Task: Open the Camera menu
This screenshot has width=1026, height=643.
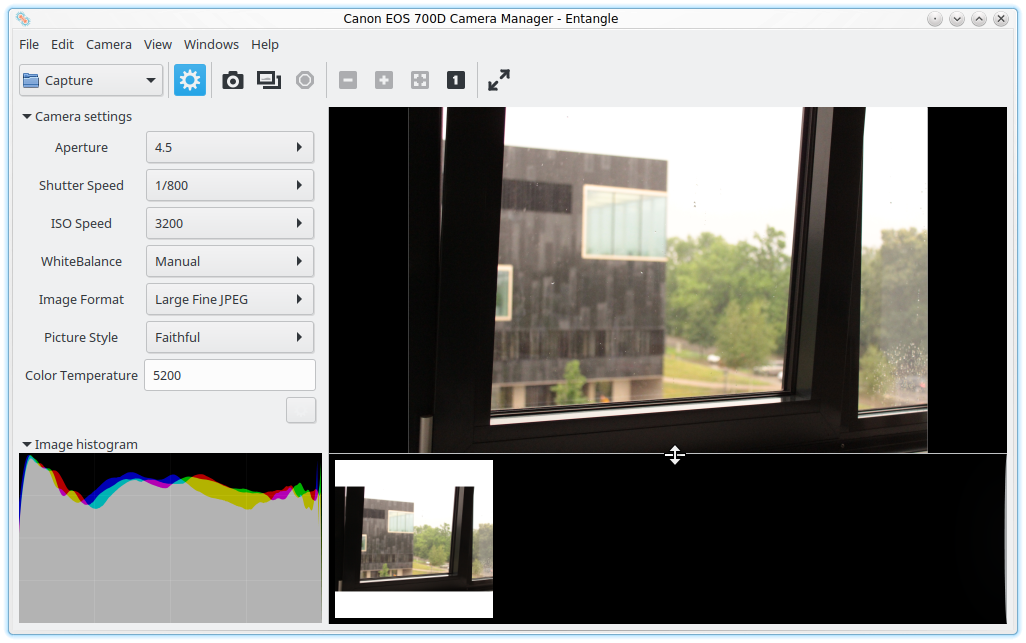Action: pos(108,45)
